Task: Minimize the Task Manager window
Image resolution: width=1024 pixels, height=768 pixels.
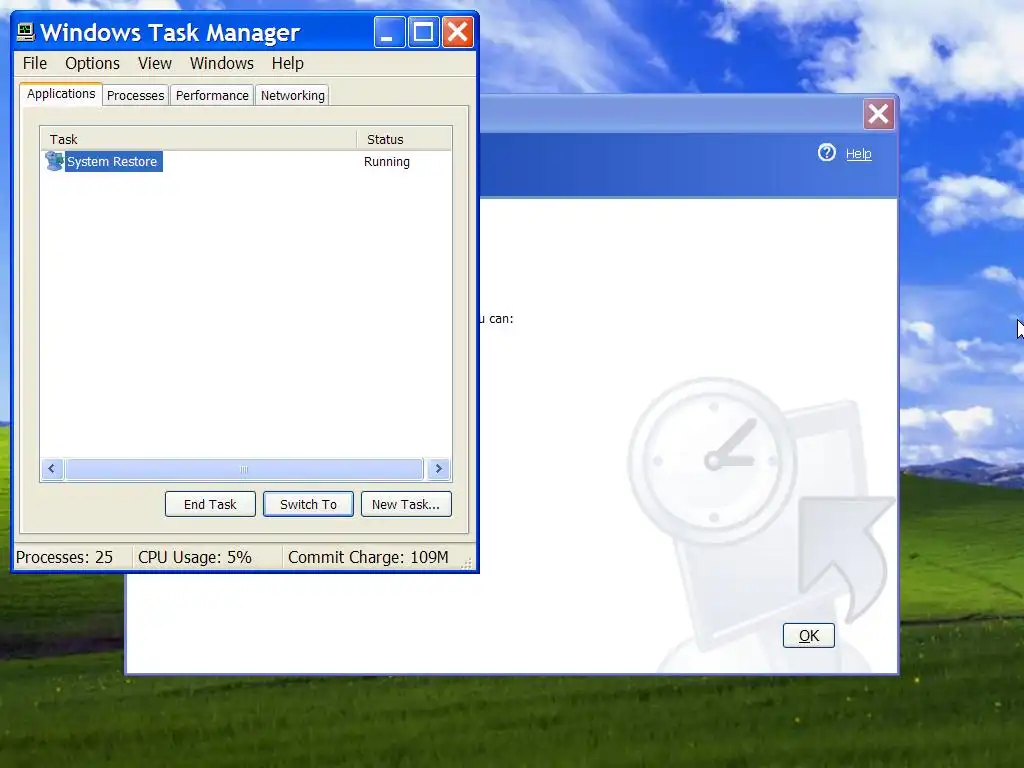Action: [x=389, y=32]
